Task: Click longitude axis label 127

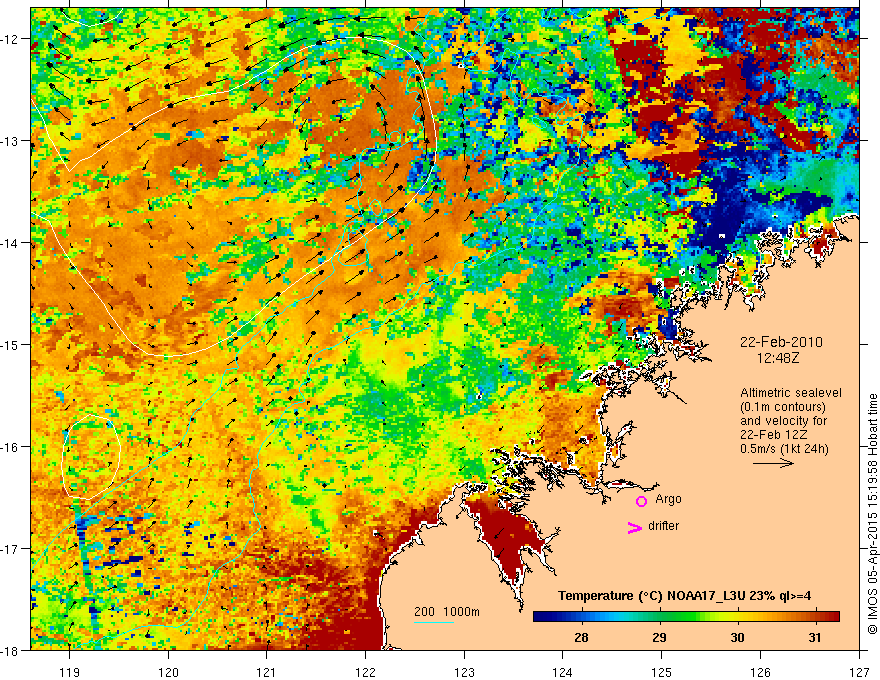Action: click(859, 672)
